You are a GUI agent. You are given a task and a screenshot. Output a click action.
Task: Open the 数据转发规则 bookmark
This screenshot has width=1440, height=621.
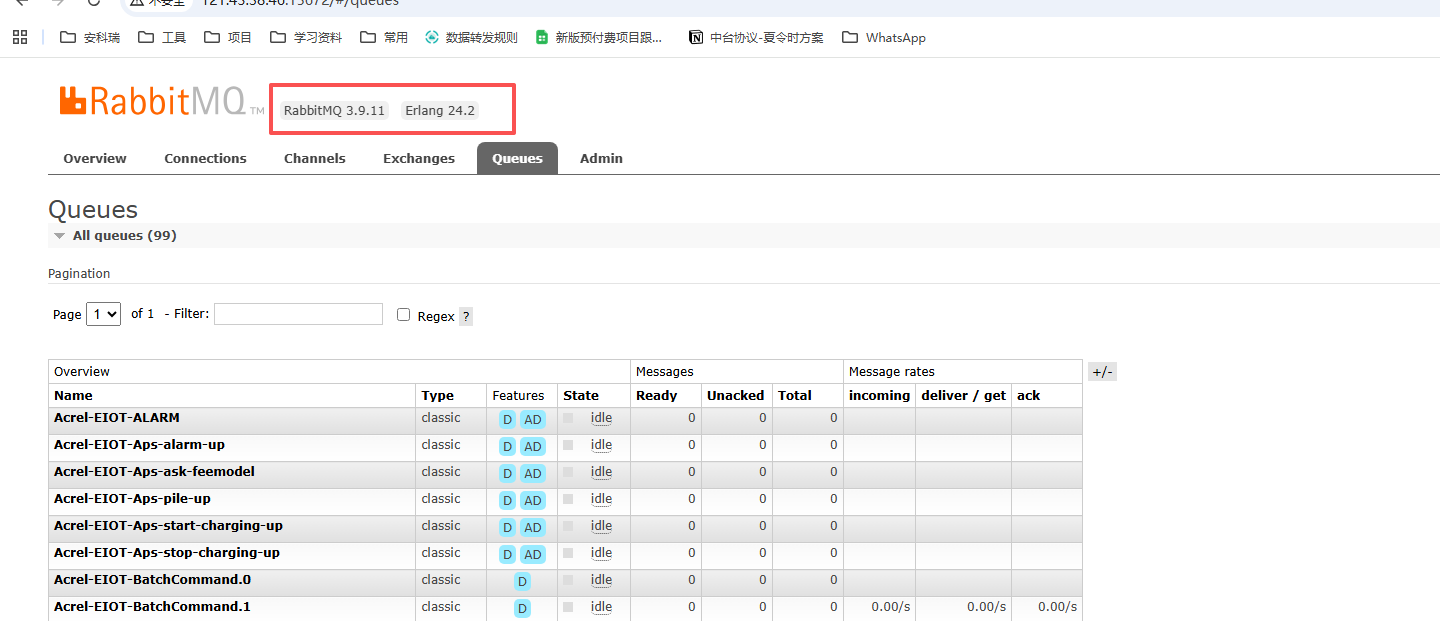pos(471,37)
